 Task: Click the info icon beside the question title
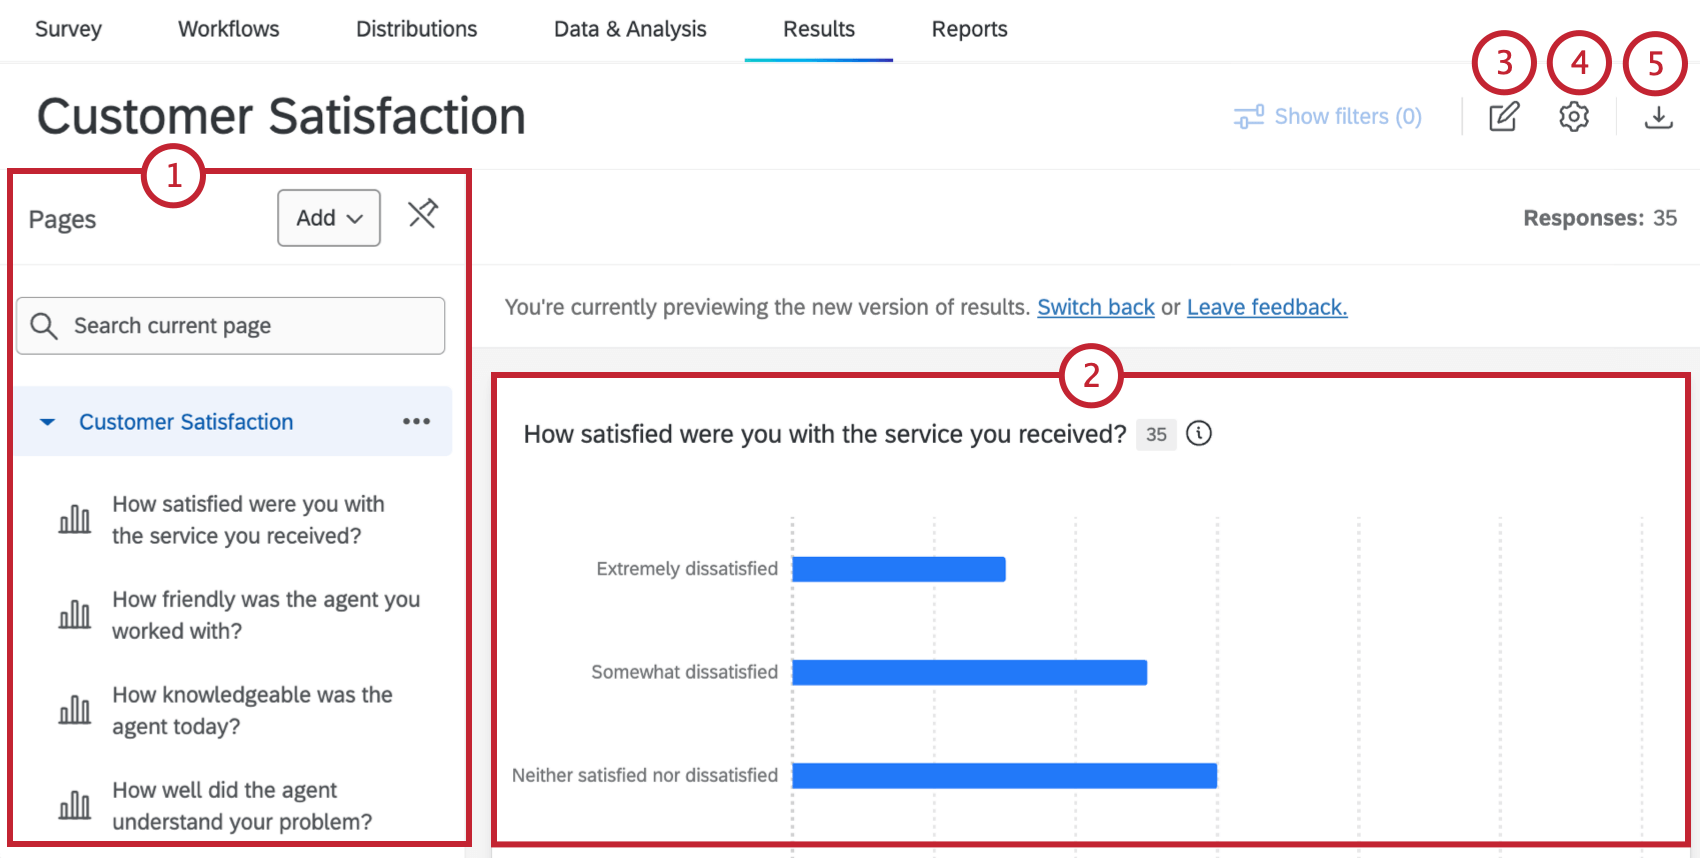1198,433
